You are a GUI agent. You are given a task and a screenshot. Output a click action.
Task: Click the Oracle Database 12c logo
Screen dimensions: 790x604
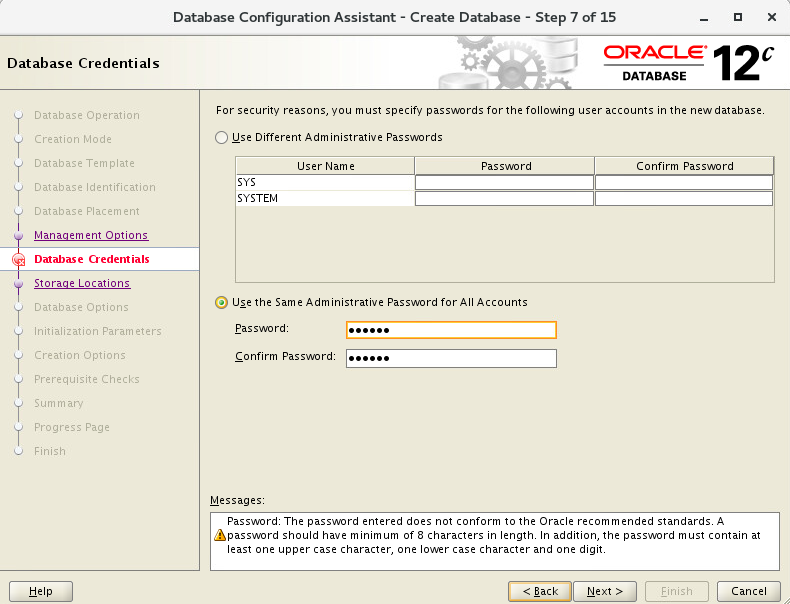coord(688,63)
